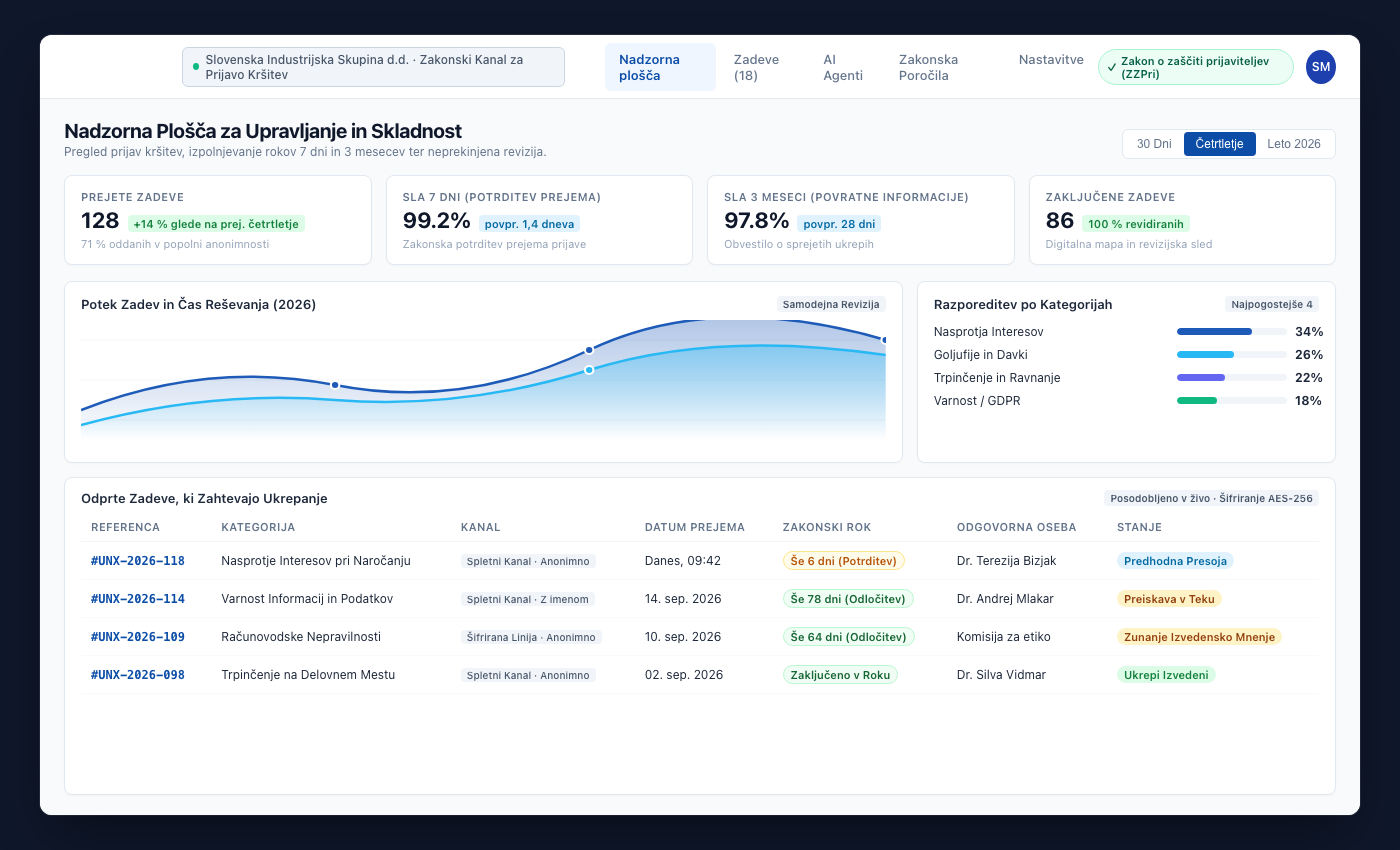
Task: Open case reference #UNX-2026-118
Action: click(138, 561)
